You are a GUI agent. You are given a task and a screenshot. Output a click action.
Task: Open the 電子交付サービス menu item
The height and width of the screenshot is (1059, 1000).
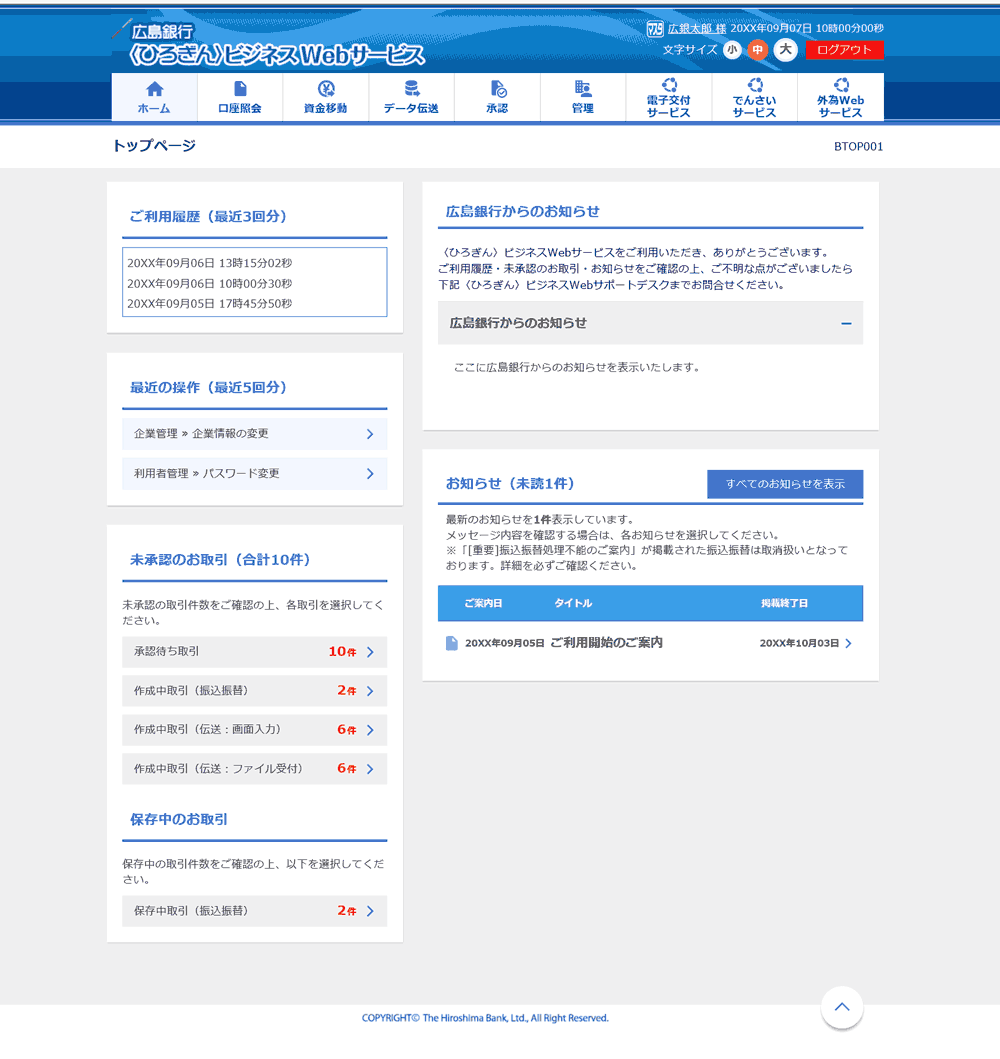669,97
